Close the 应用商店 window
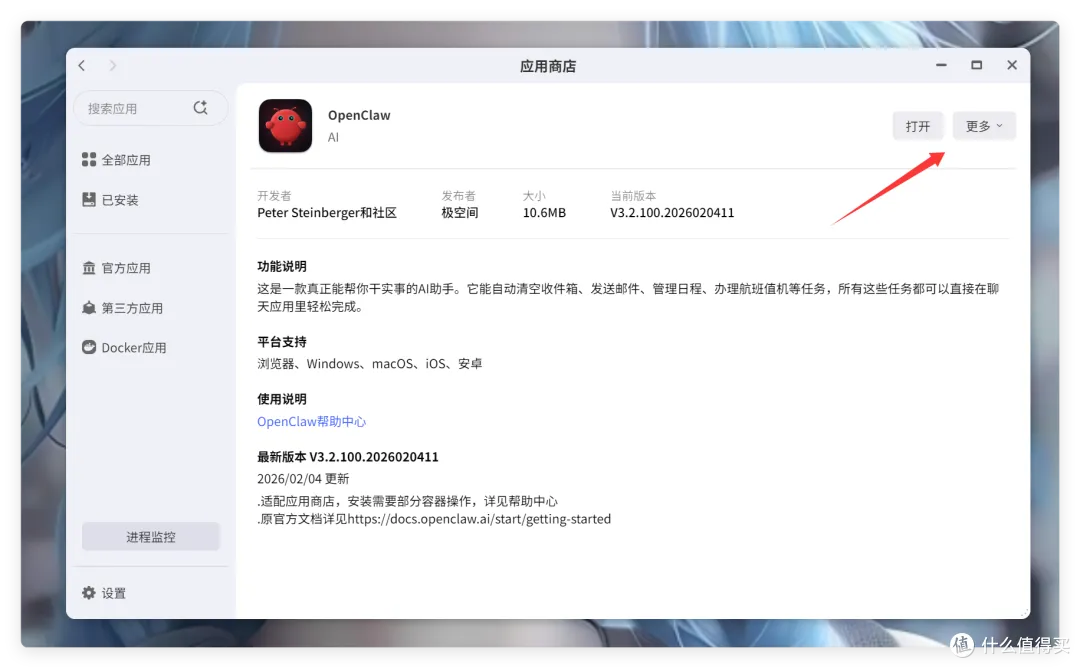The width and height of the screenshot is (1080, 668). [1012, 65]
